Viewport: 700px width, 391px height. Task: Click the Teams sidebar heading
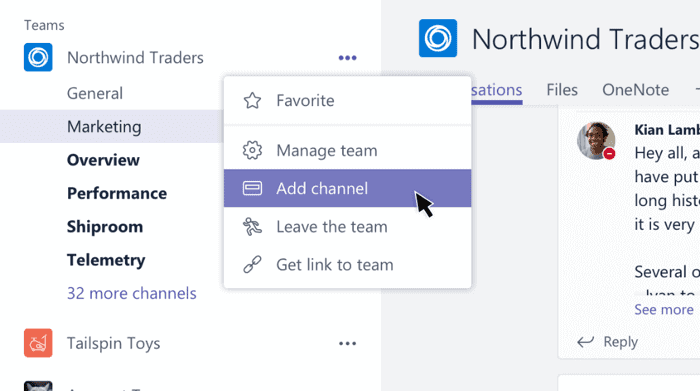pos(44,25)
